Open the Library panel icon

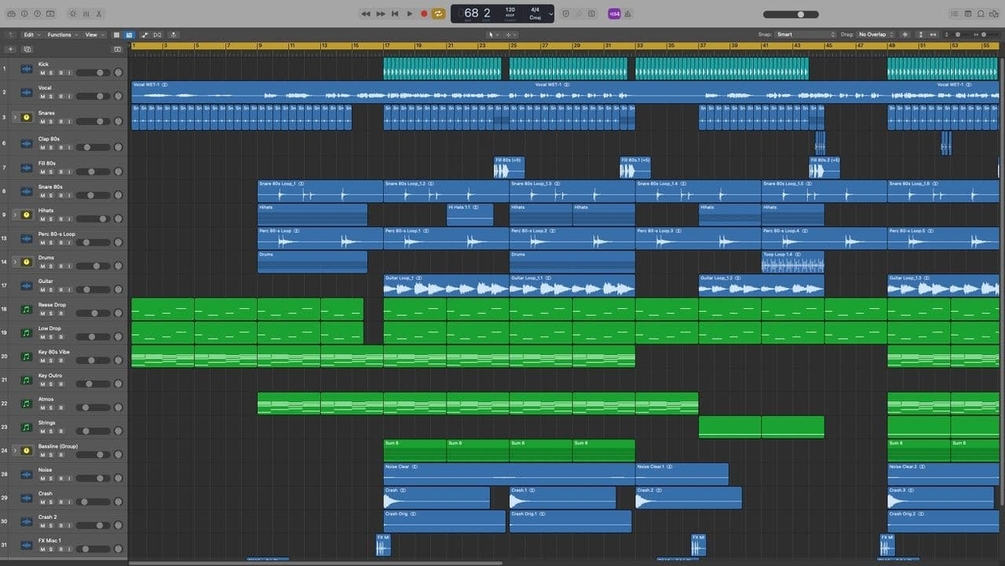point(12,13)
